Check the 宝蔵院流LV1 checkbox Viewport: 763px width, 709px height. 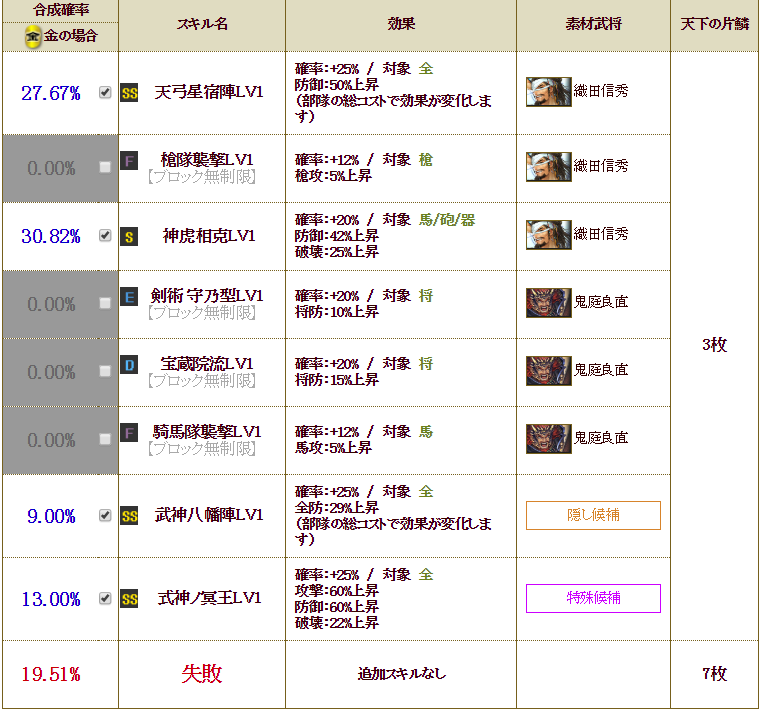tap(105, 371)
